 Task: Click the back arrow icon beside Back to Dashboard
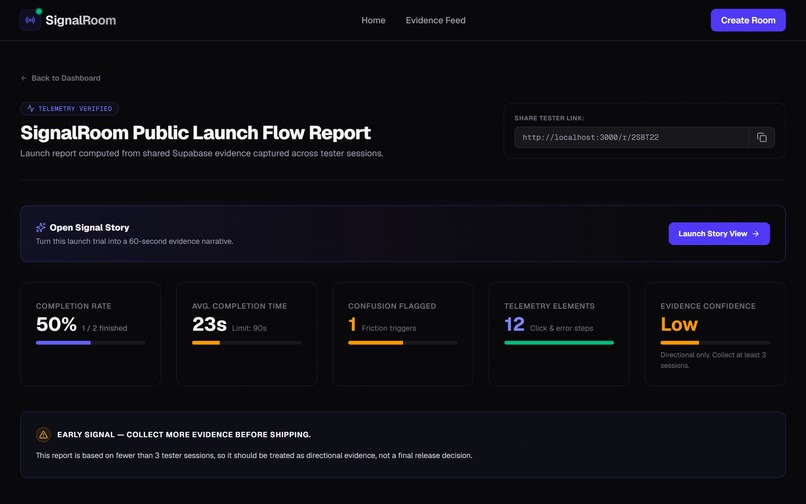coord(24,78)
